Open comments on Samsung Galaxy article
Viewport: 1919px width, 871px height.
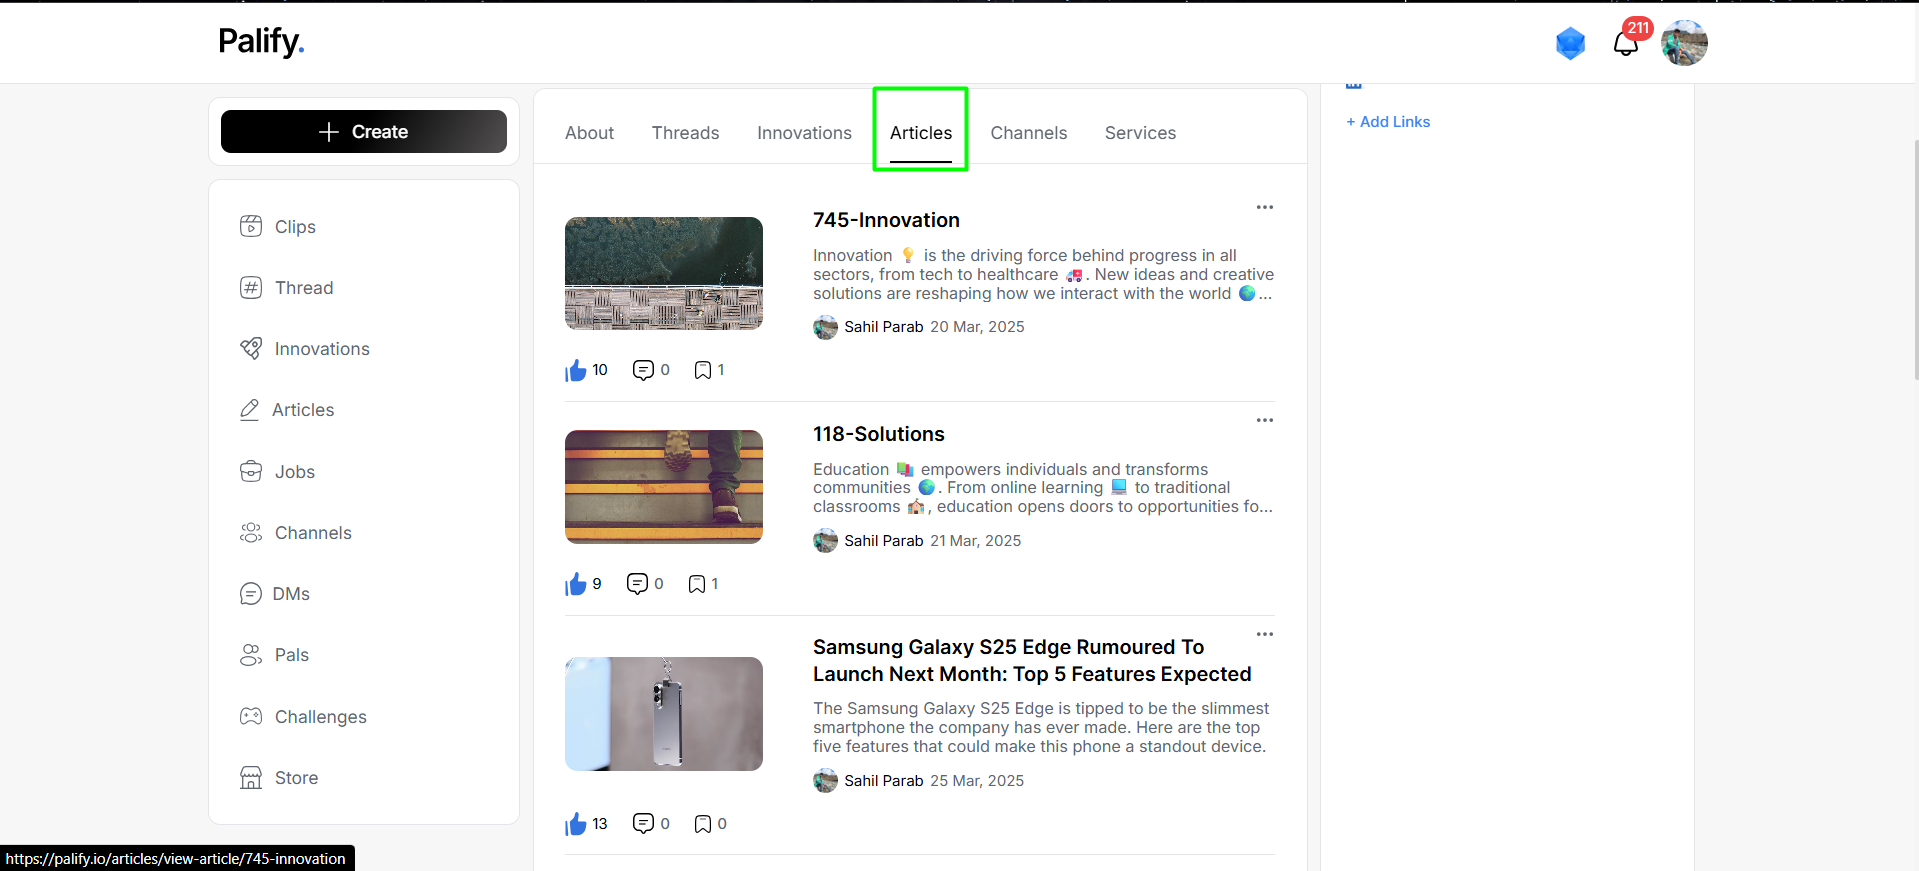point(643,824)
